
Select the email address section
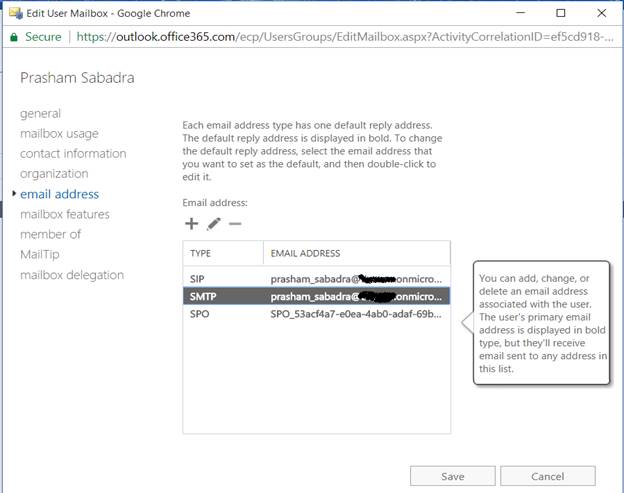(59, 194)
